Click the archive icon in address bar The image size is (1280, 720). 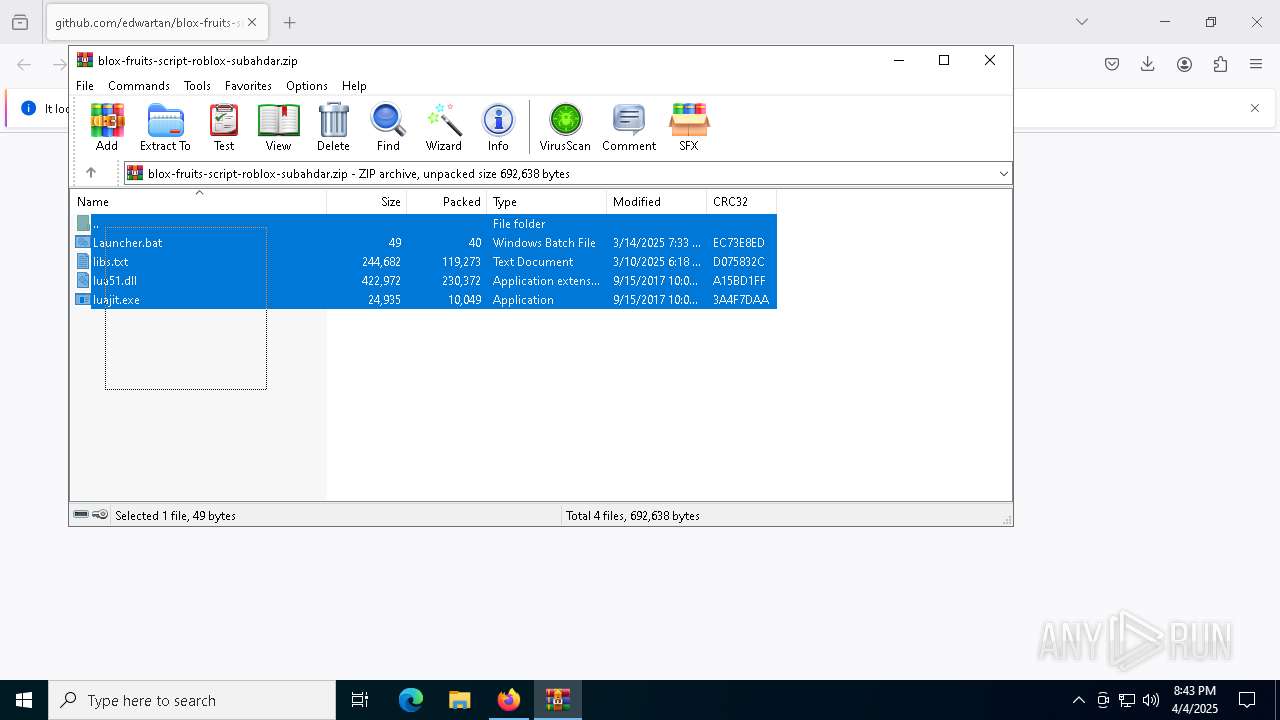tap(135, 174)
